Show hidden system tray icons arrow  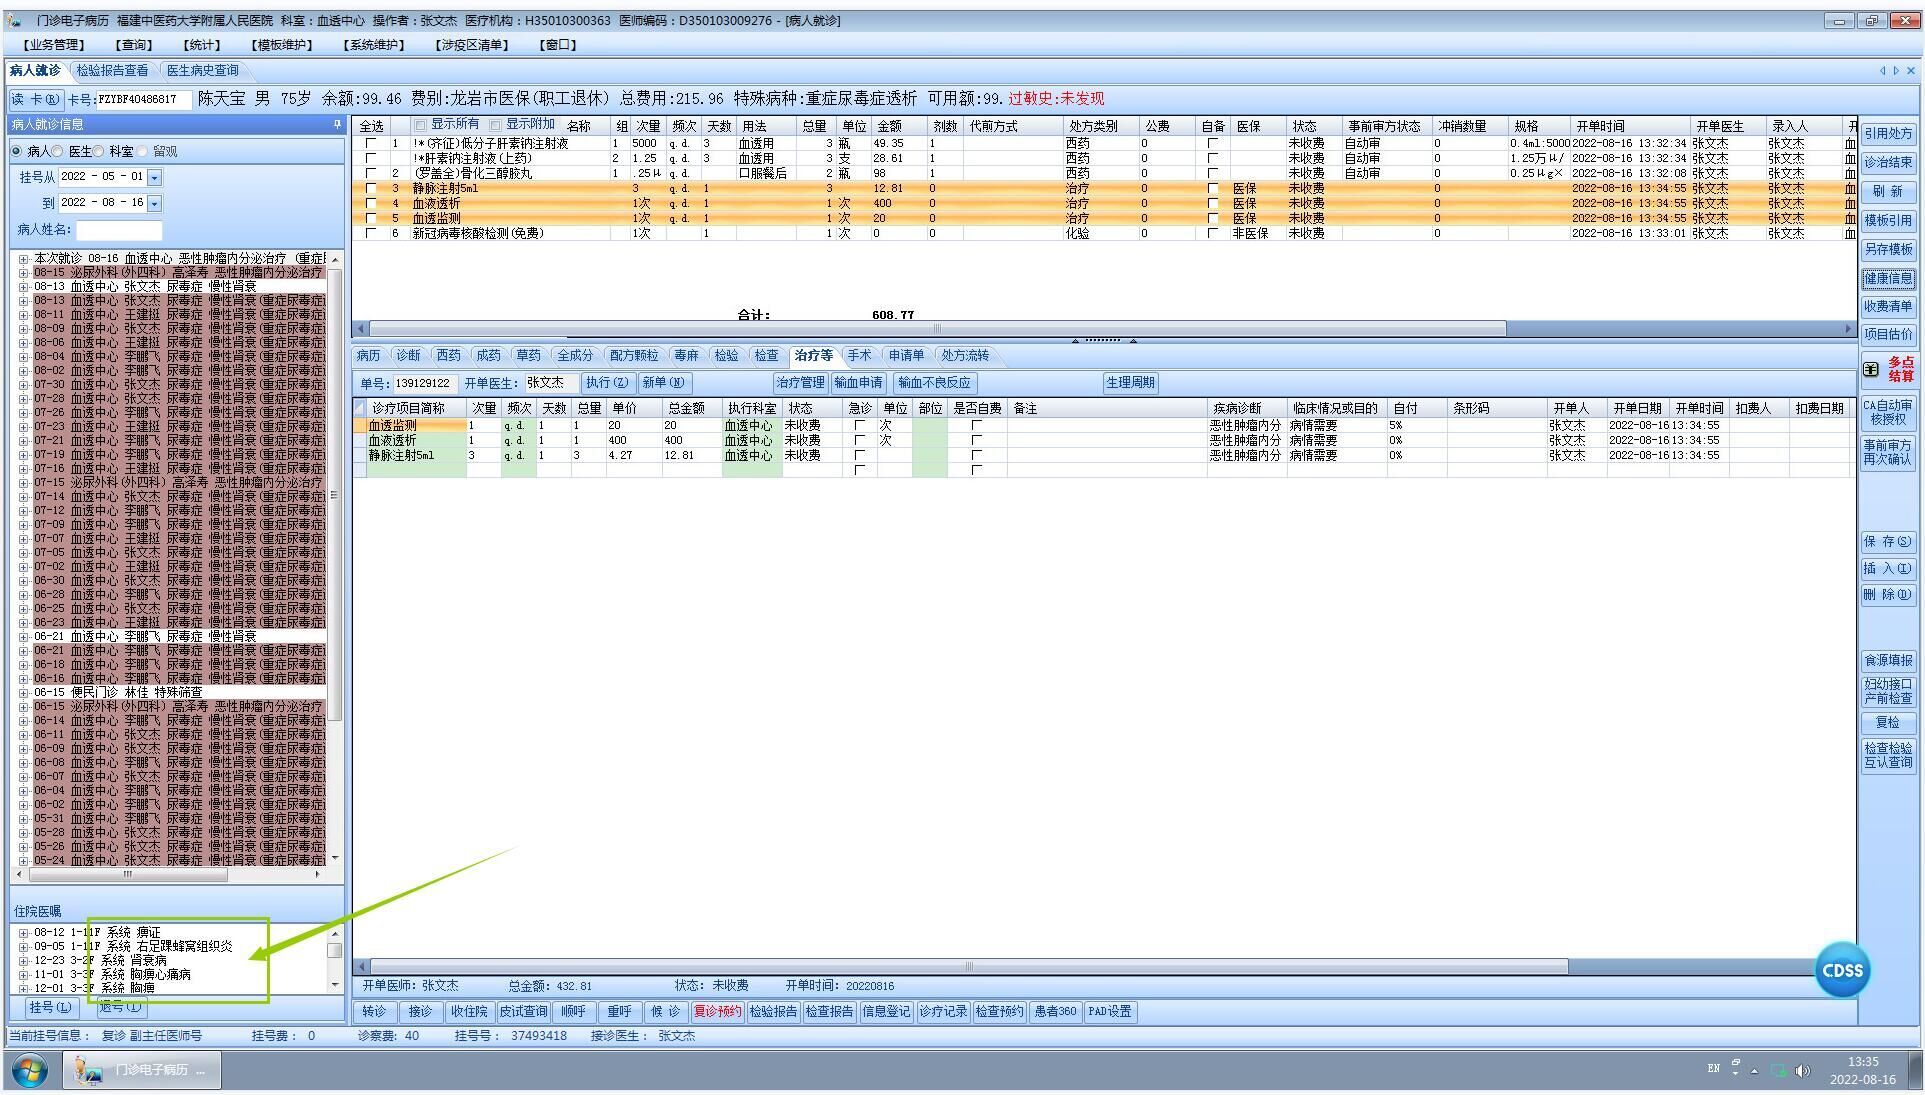click(x=1754, y=1071)
